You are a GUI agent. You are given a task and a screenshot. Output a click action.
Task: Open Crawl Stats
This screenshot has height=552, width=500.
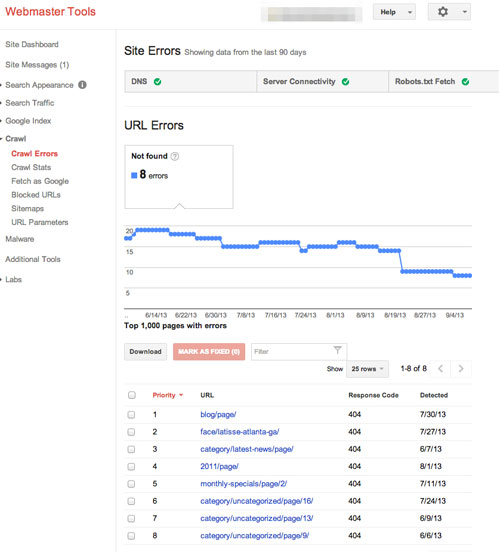pos(31,167)
